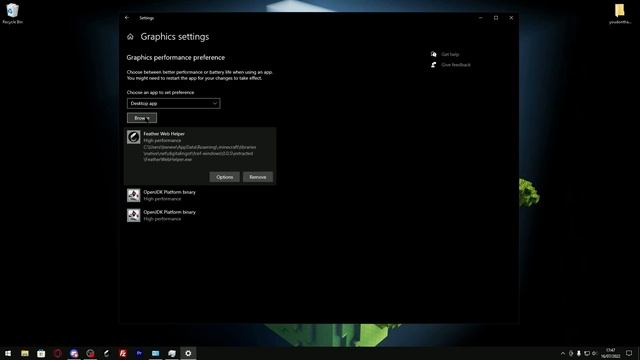640x360 pixels.
Task: Open the notification center icon
Action: pos(629,353)
